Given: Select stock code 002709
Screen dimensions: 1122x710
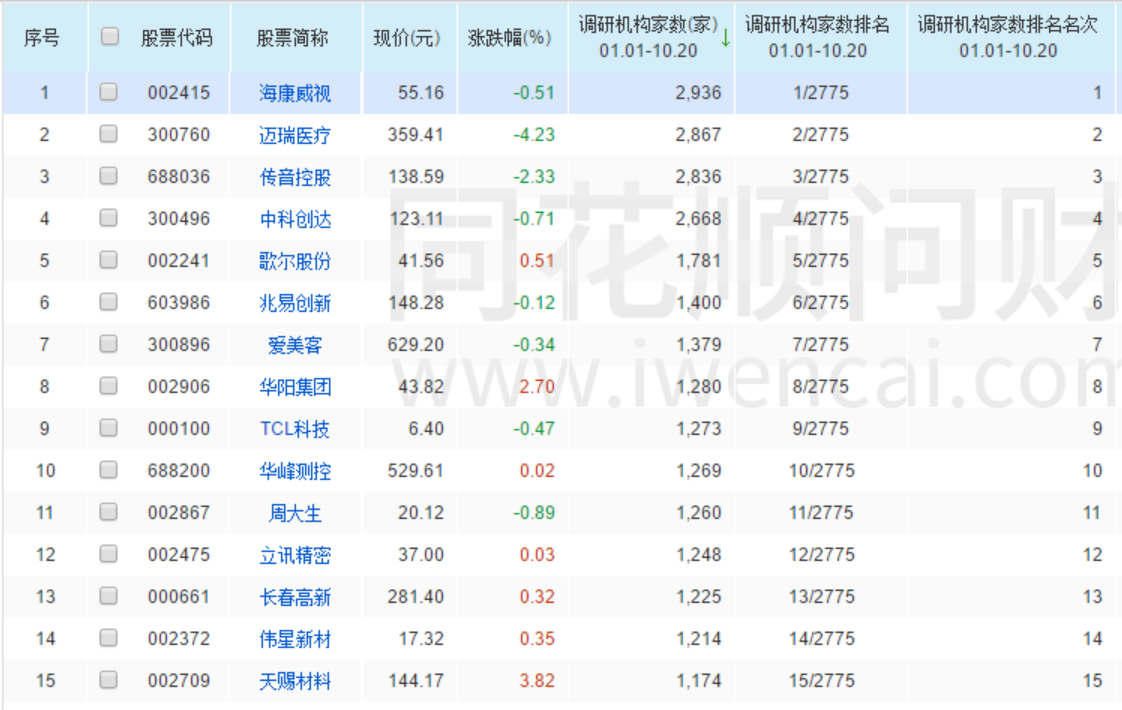Looking at the screenshot, I should [x=179, y=681].
